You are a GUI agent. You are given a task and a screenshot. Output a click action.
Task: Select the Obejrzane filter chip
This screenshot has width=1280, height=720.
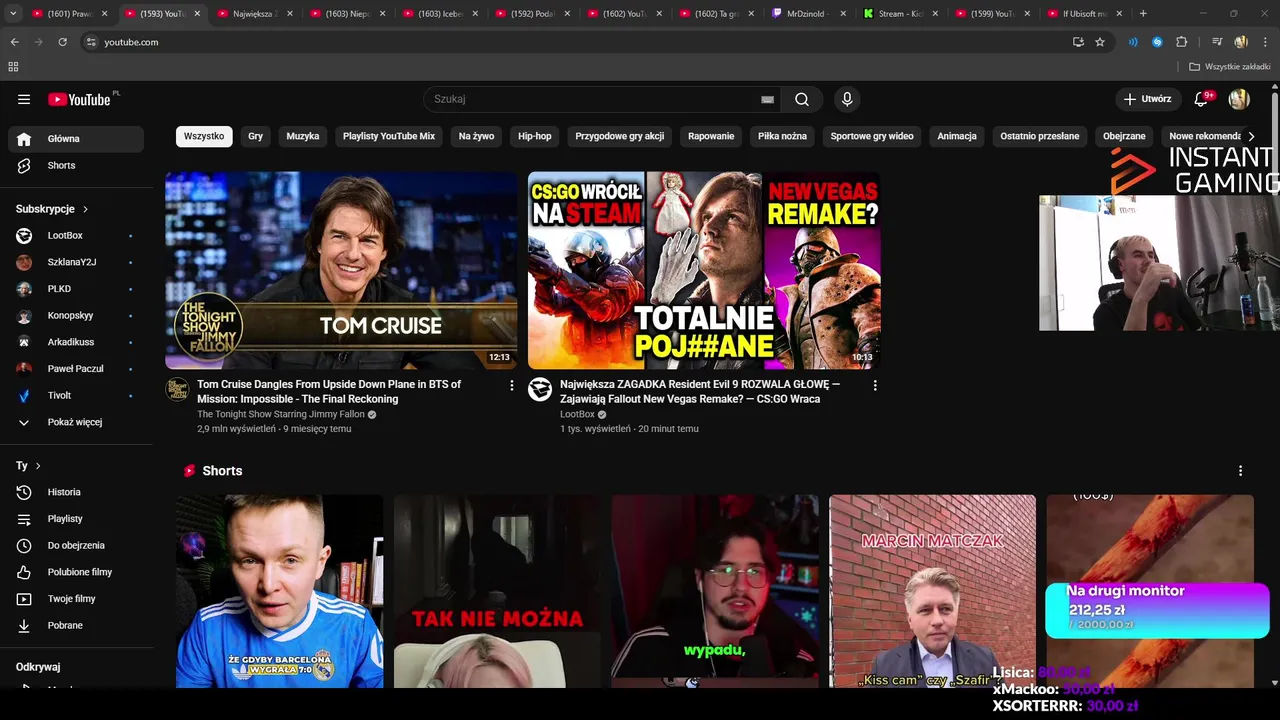point(1124,136)
